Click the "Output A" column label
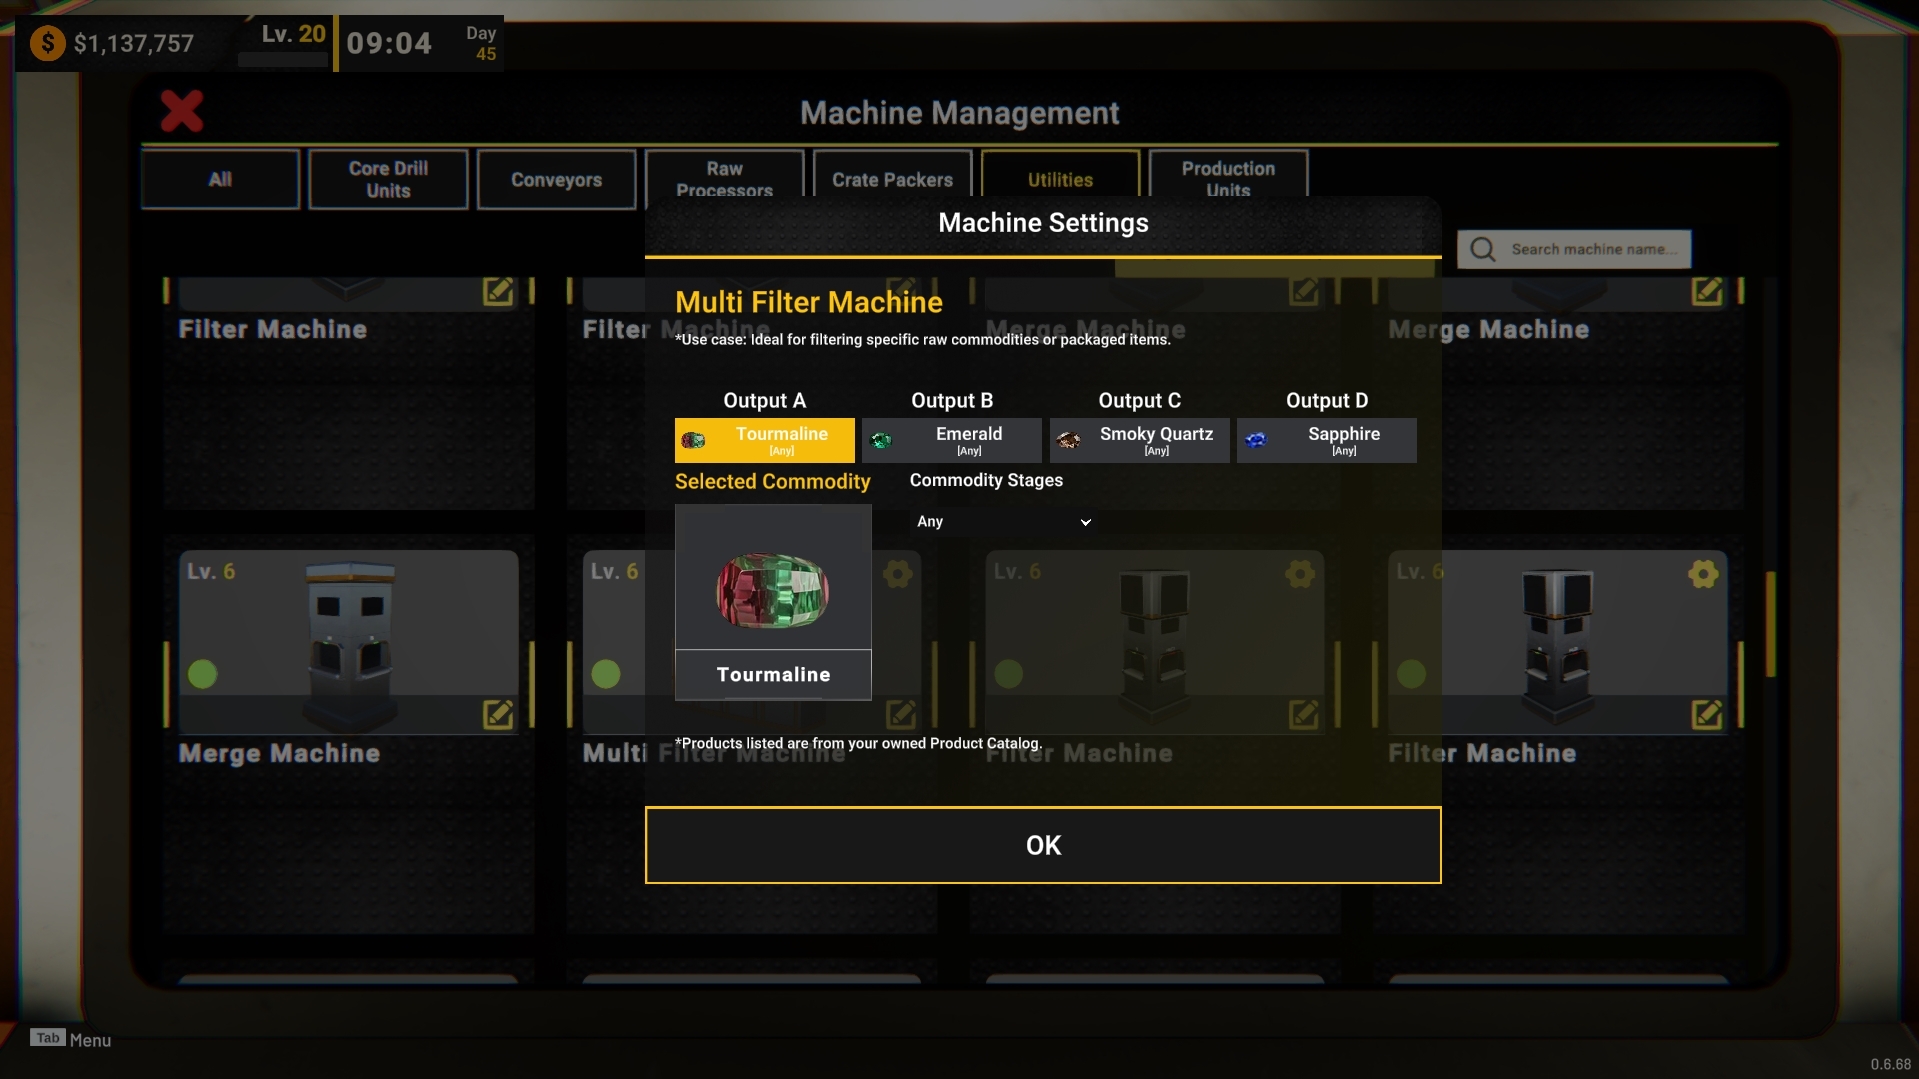The width and height of the screenshot is (1919, 1079). 764,401
